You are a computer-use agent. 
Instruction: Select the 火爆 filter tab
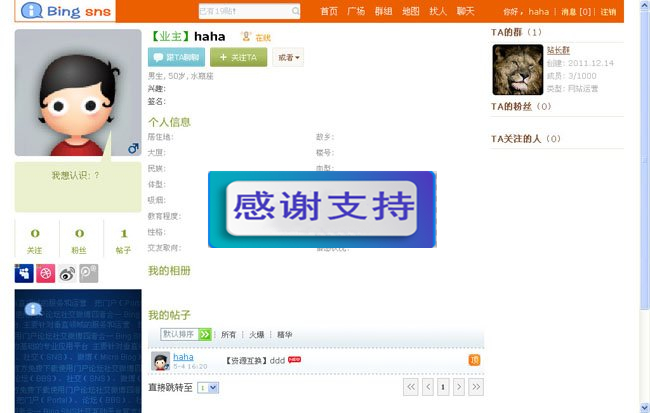(257, 335)
